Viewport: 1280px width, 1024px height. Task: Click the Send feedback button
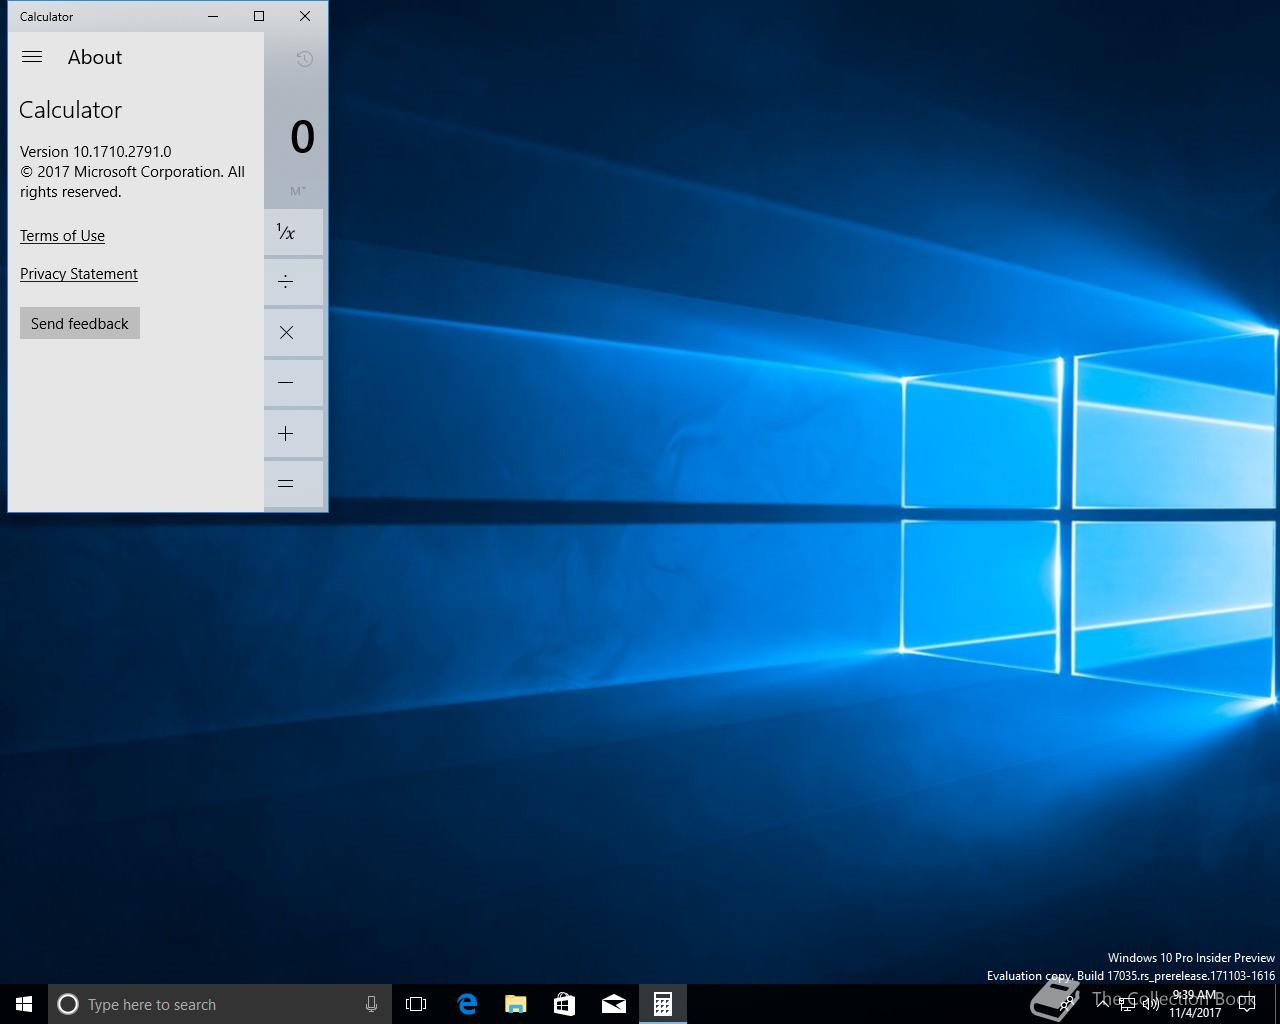coord(80,323)
